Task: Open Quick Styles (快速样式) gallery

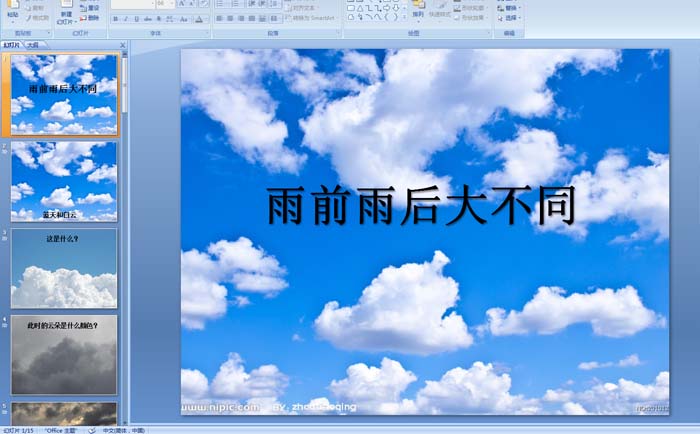Action: [x=440, y=12]
